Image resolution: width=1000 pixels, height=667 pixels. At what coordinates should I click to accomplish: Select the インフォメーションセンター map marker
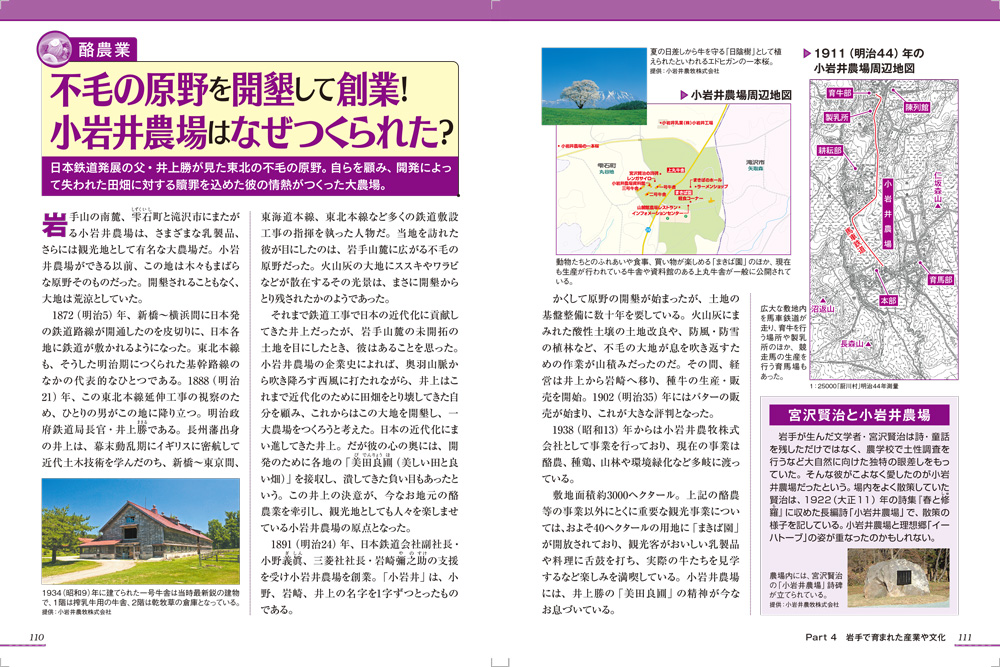point(656,213)
